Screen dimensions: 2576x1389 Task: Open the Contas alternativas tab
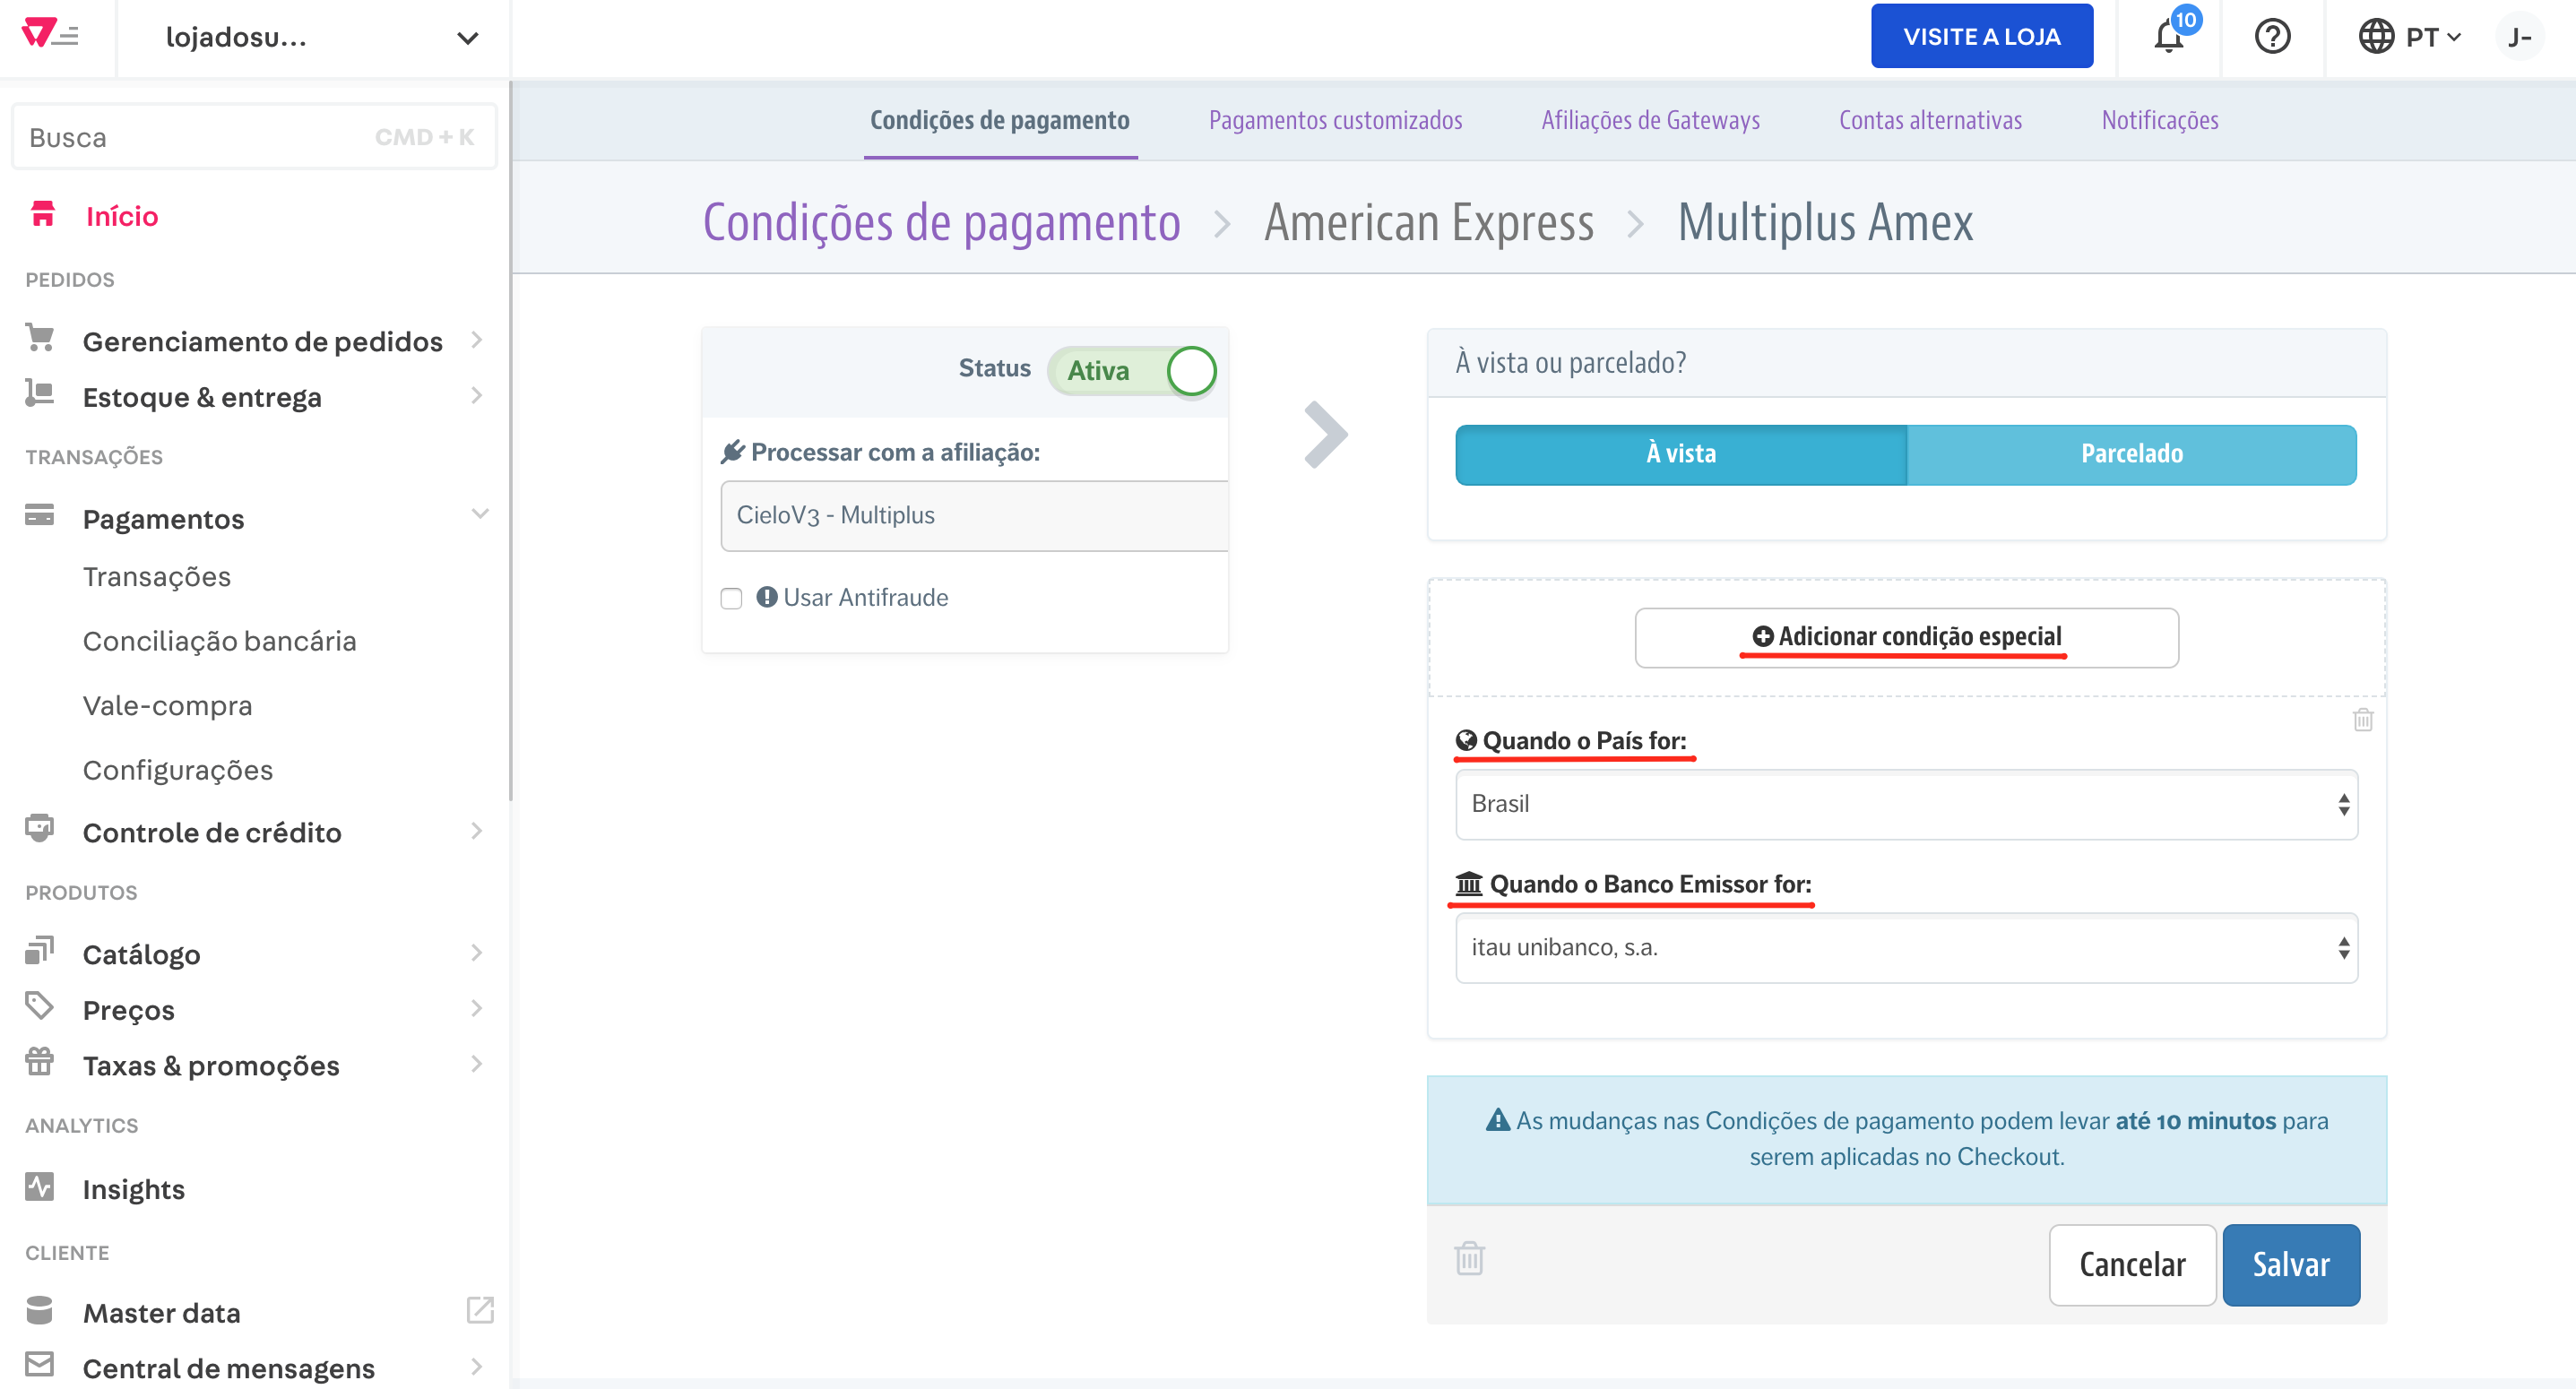click(x=1931, y=120)
